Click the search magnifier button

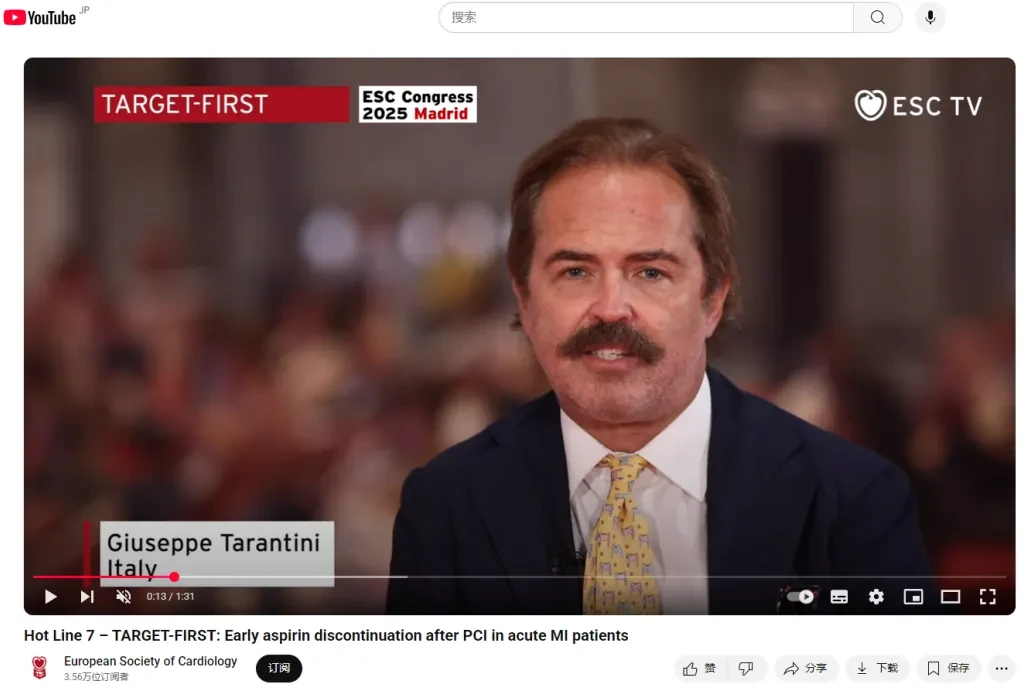[877, 17]
